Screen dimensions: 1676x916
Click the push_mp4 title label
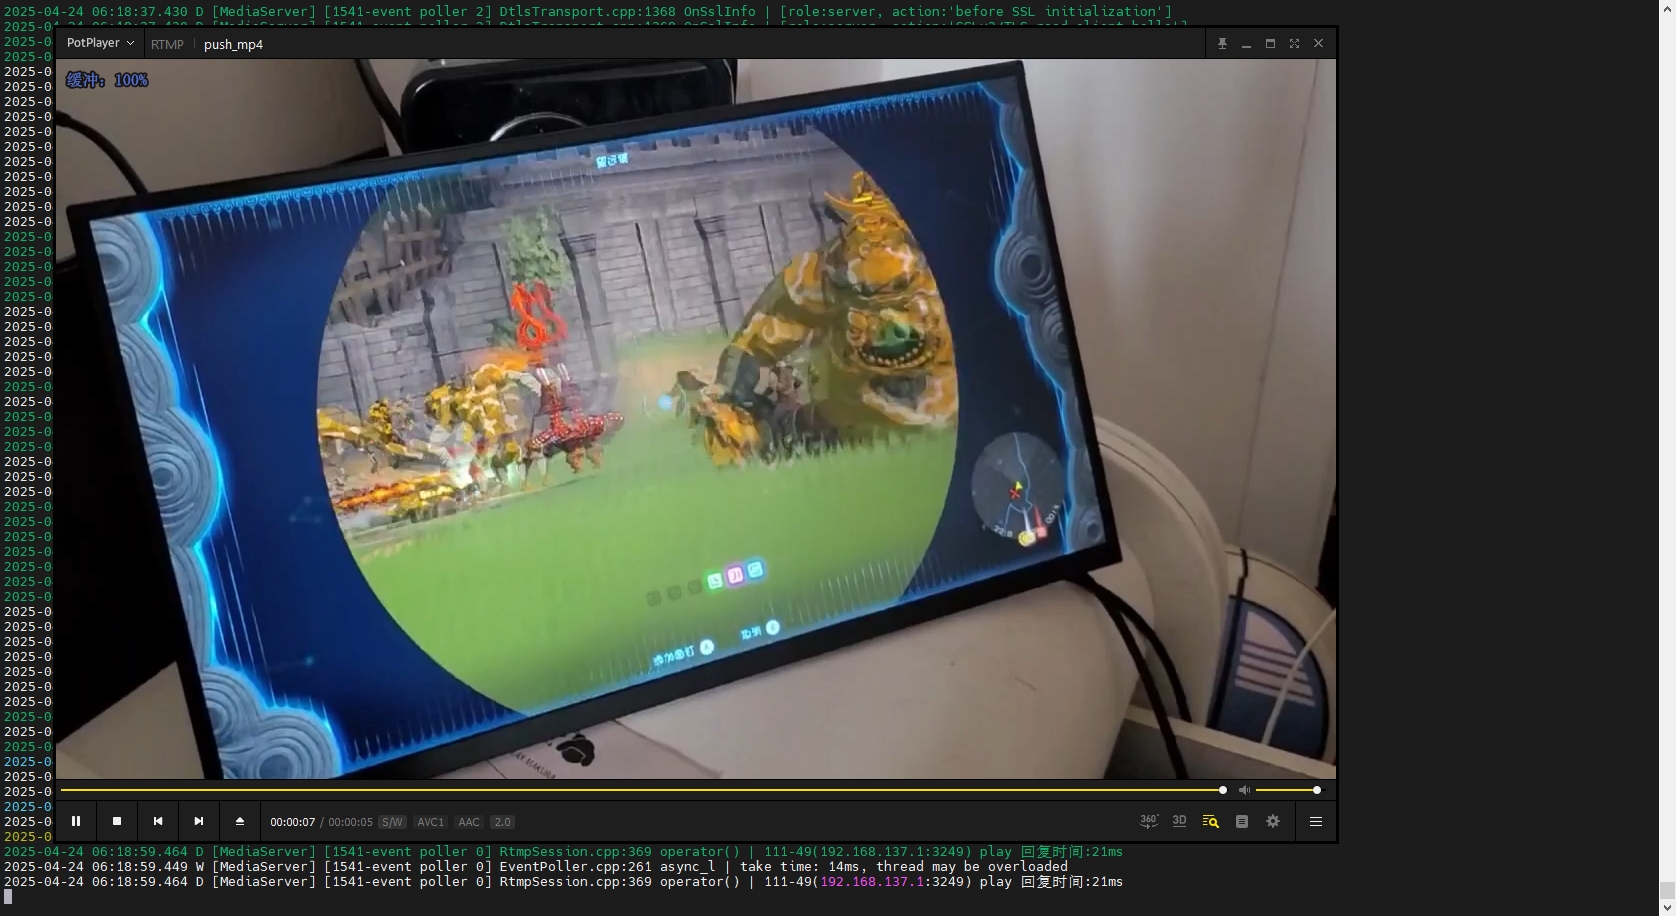pos(233,44)
